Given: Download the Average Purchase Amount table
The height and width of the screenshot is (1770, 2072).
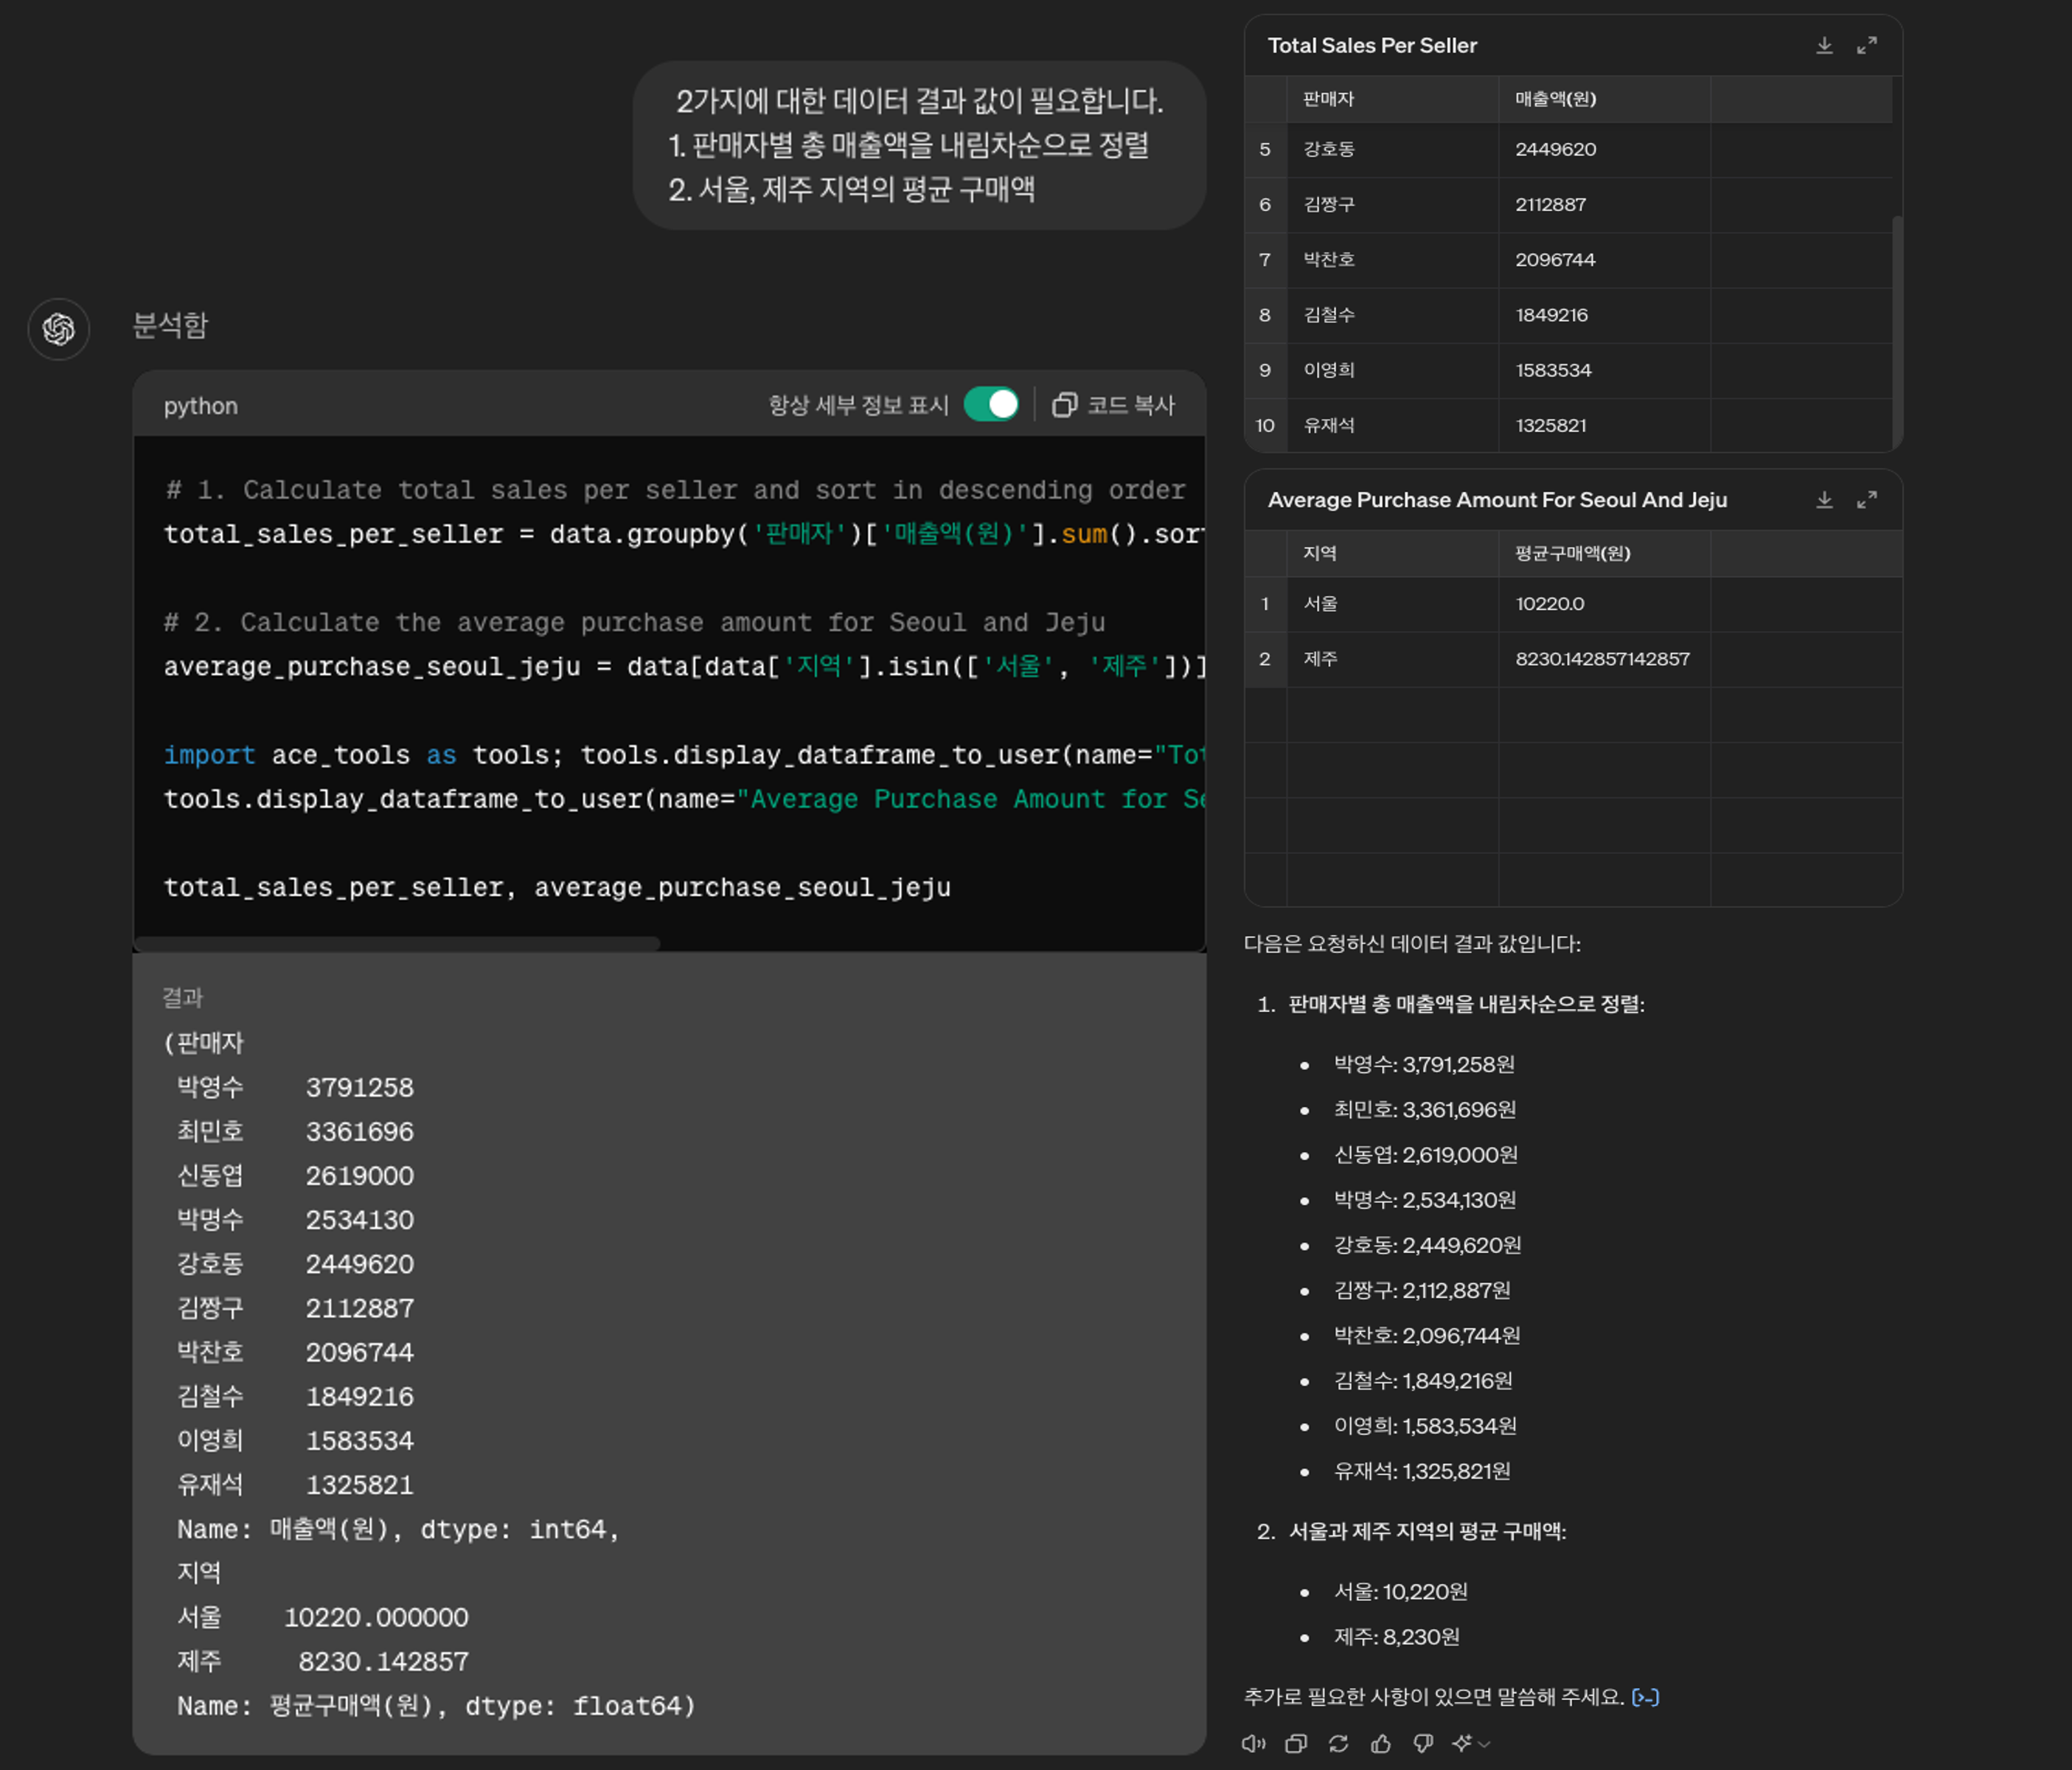Looking at the screenshot, I should (x=1825, y=500).
